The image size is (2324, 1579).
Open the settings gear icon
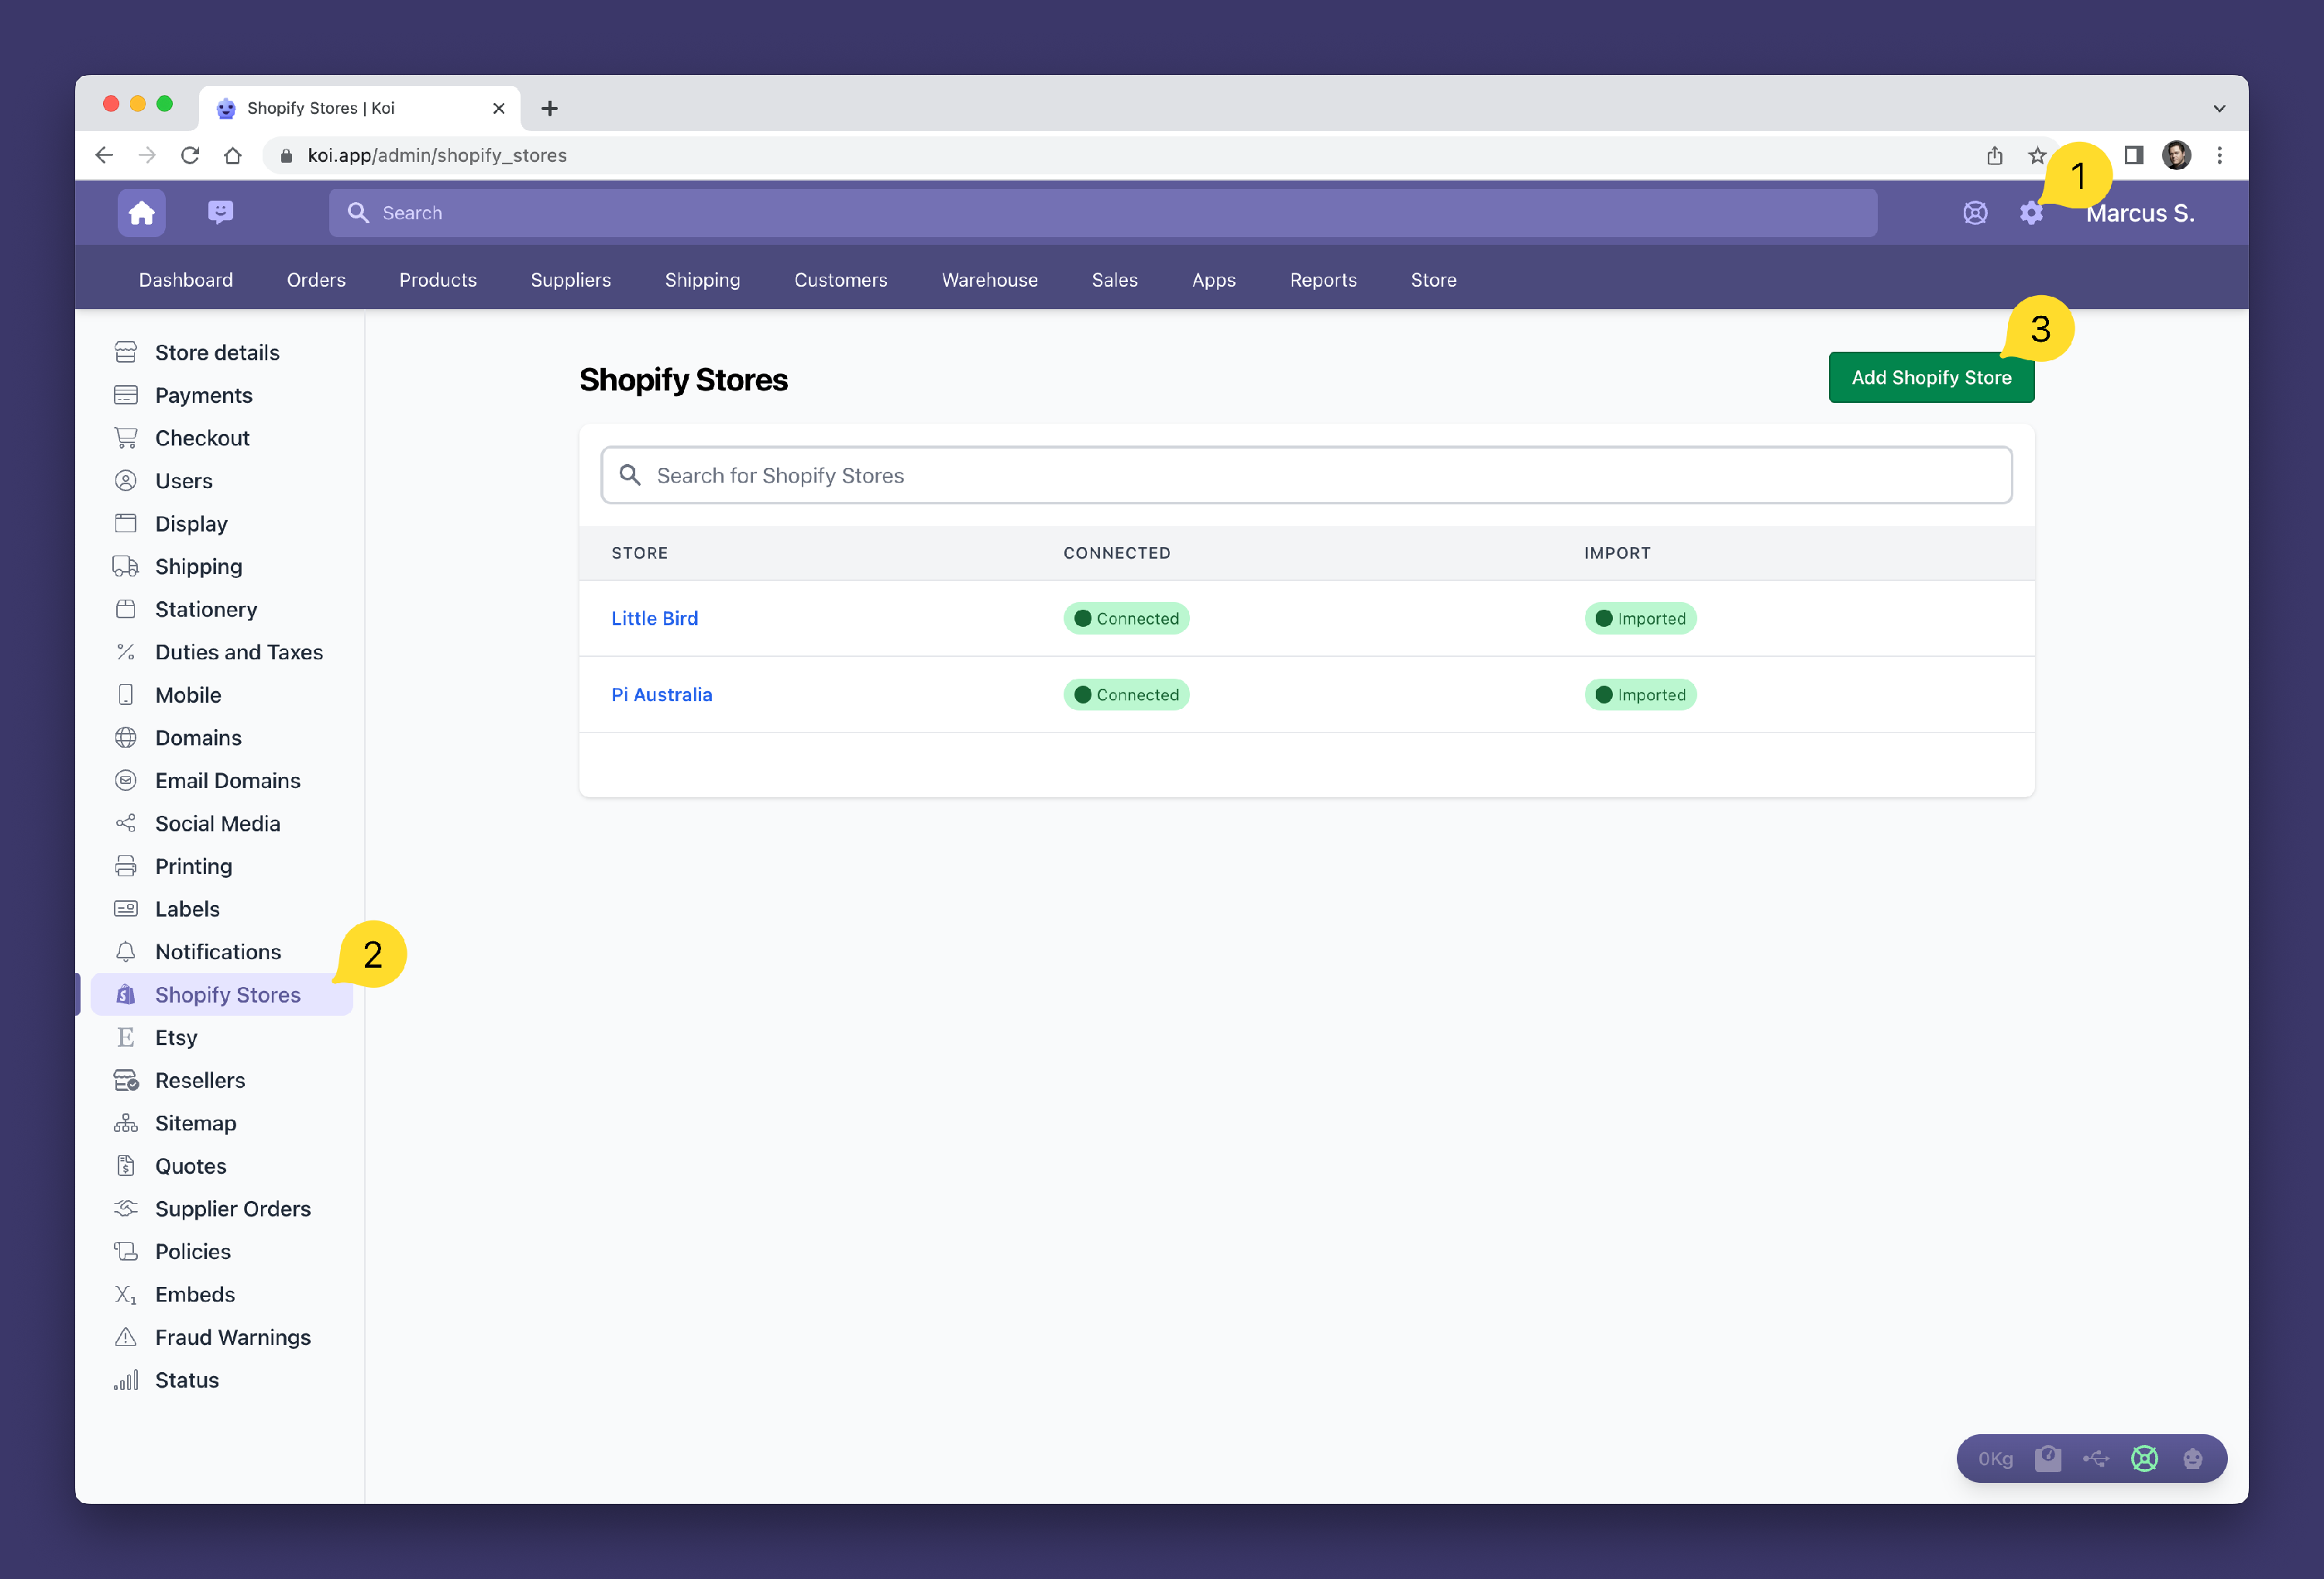pos(2030,213)
